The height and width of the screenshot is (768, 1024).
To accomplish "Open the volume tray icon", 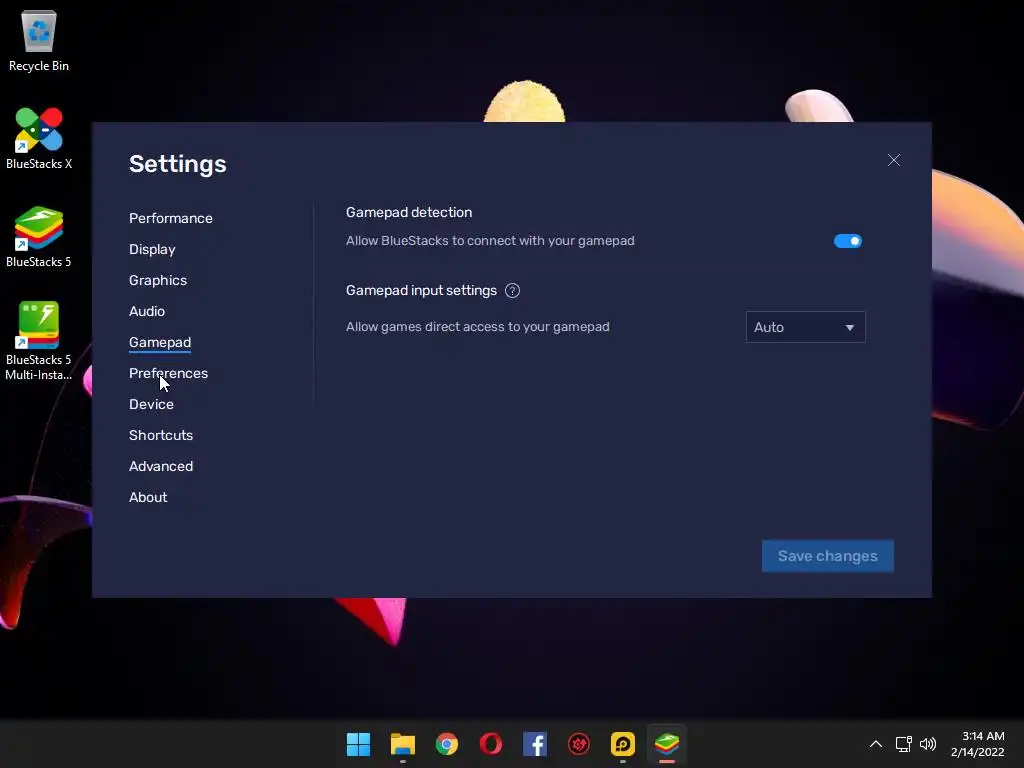I will [x=927, y=744].
